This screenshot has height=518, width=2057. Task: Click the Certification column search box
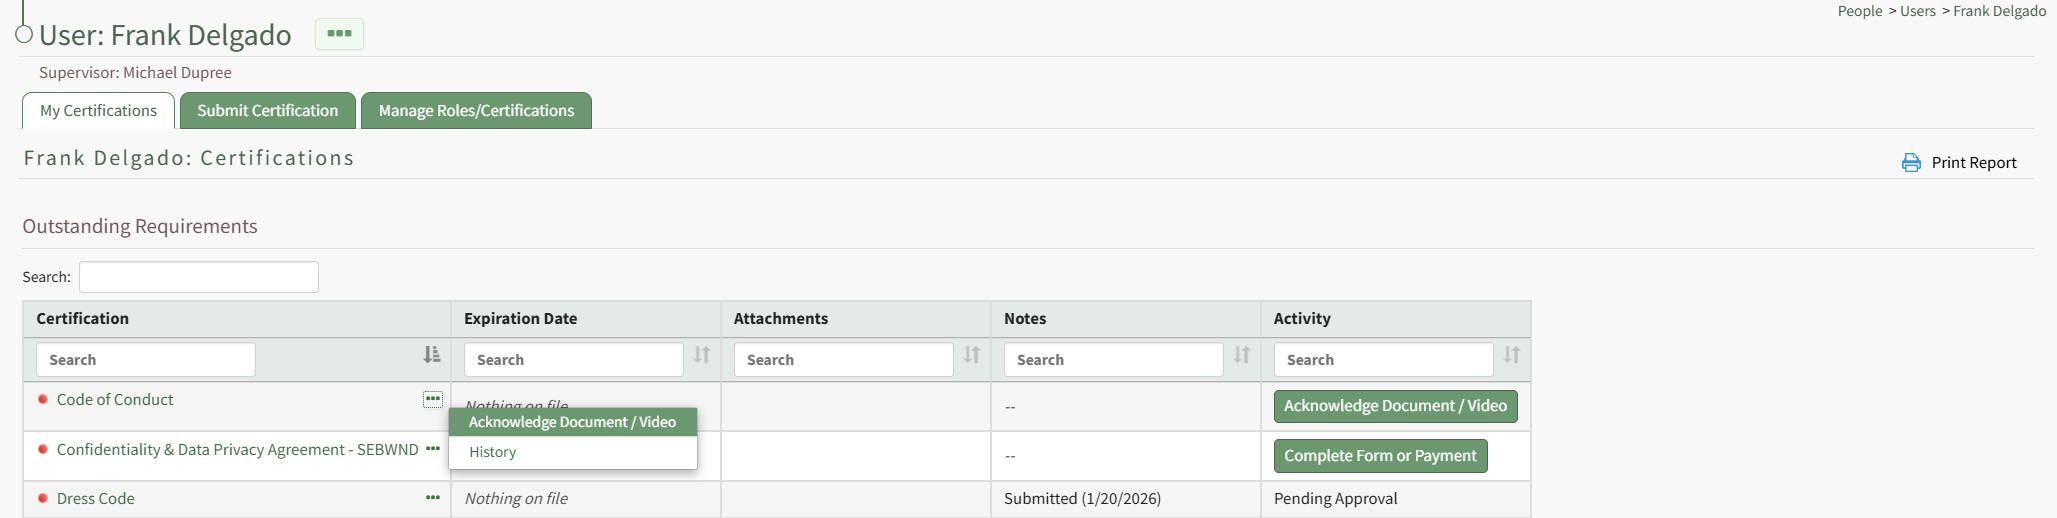tap(146, 360)
